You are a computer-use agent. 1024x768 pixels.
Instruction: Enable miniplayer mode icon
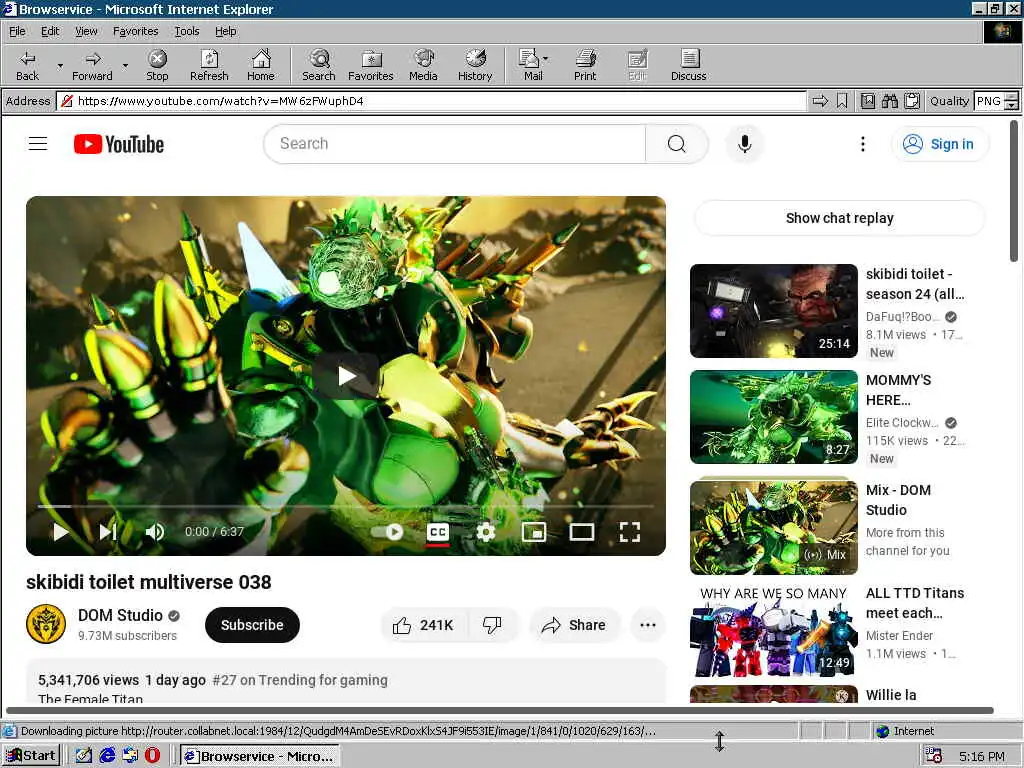point(534,532)
